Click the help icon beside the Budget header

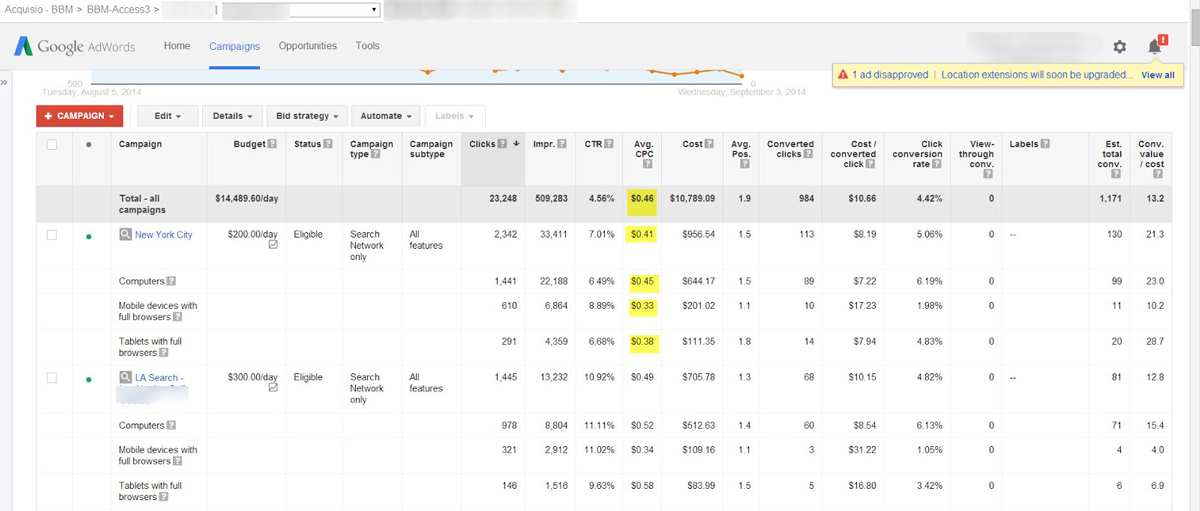tap(272, 144)
